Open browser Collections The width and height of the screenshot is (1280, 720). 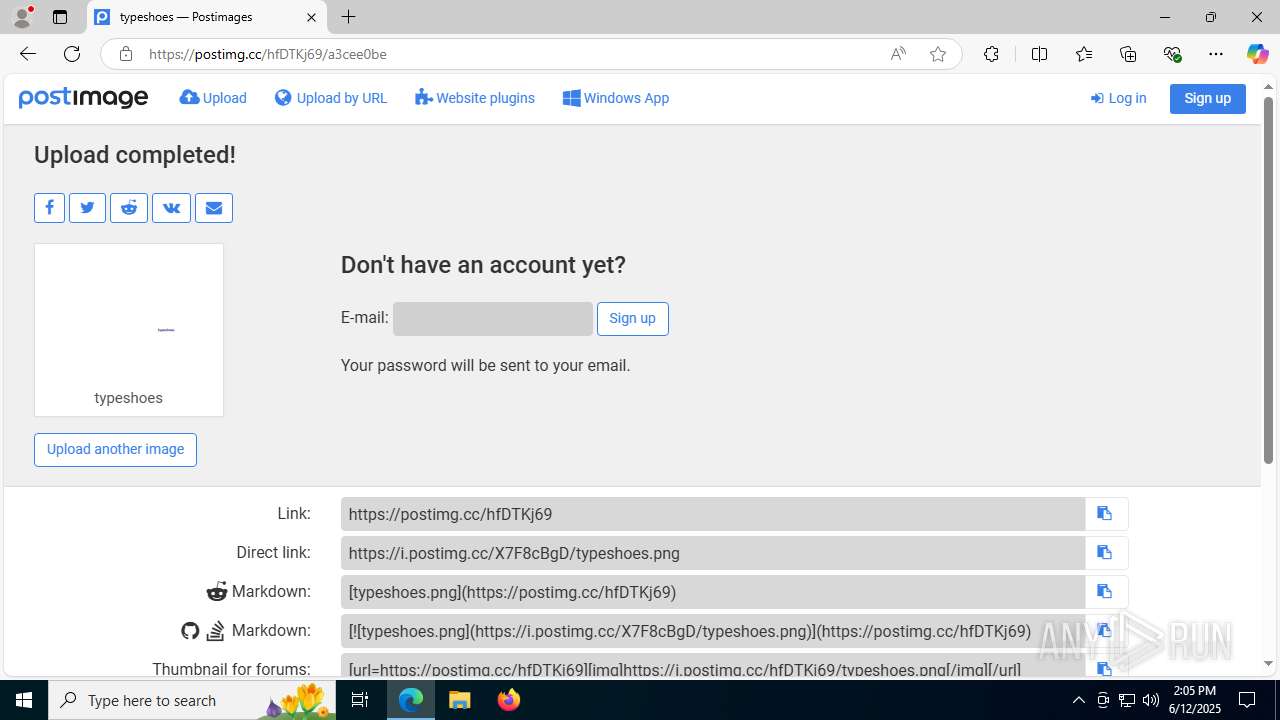pos(1128,54)
